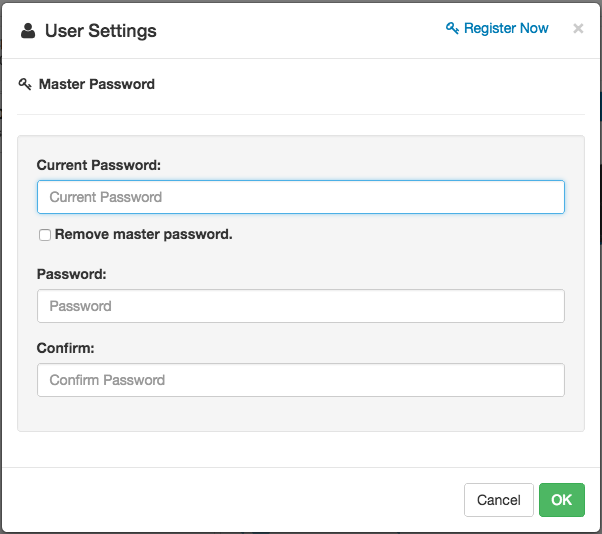Viewport: 602px width, 534px height.
Task: Select the new Password input field
Action: tap(301, 306)
